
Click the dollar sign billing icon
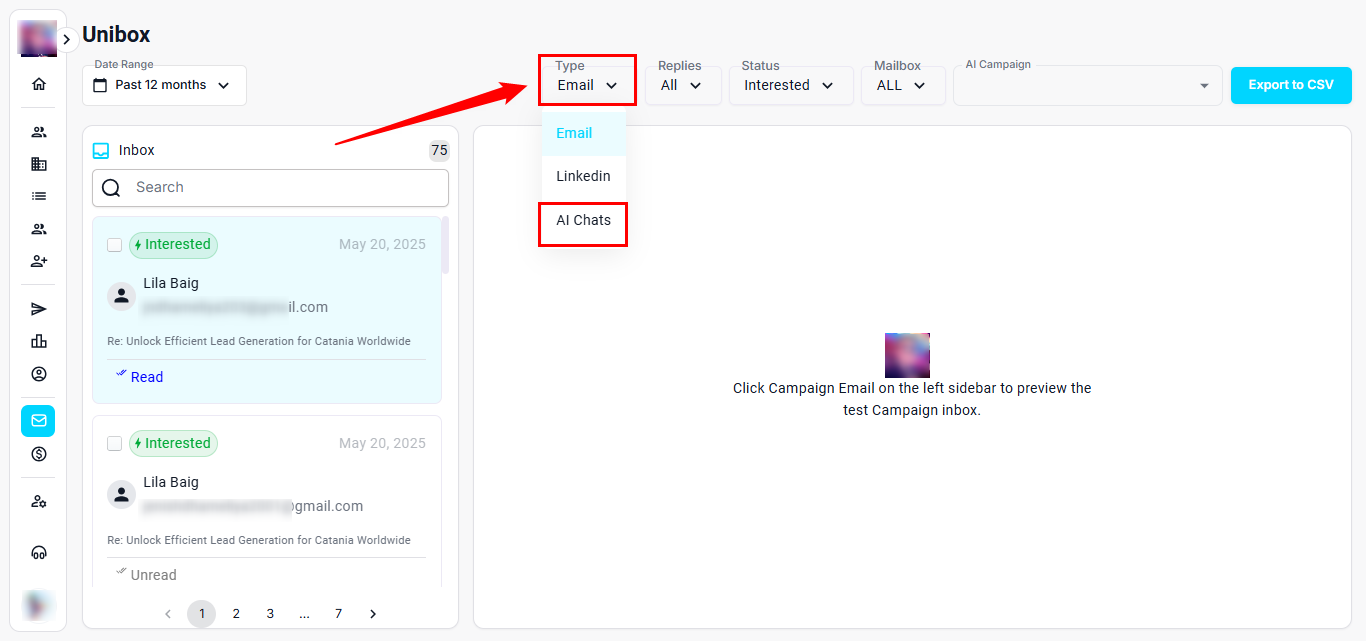[x=39, y=454]
